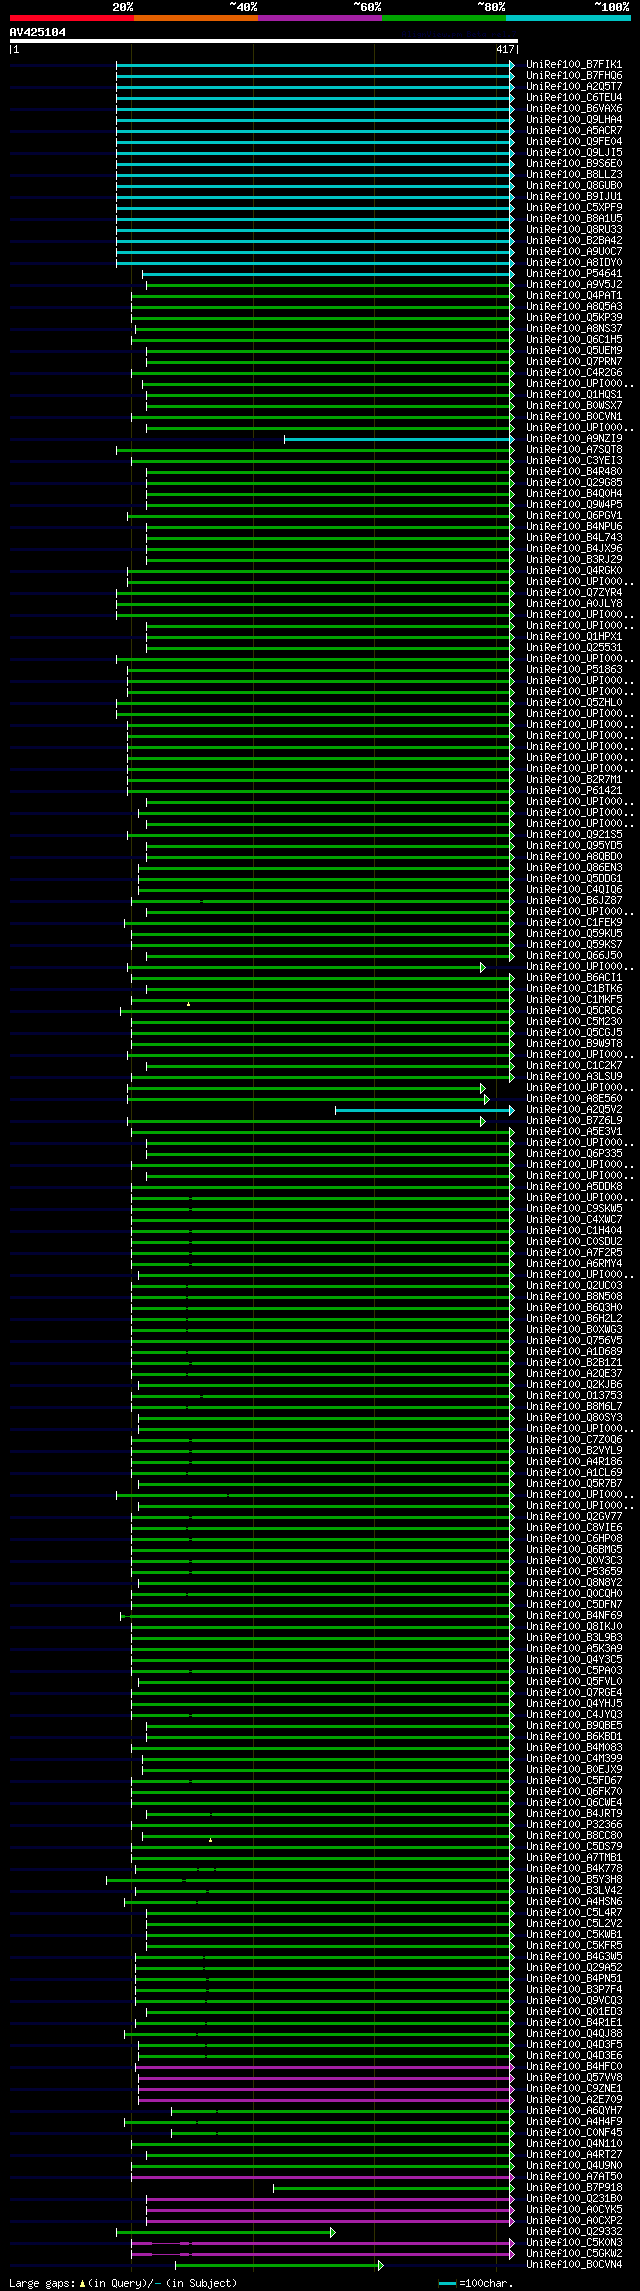Click the UniRef100_C1MKF5 label
This screenshot has width=640, height=2291.
[574, 1000]
